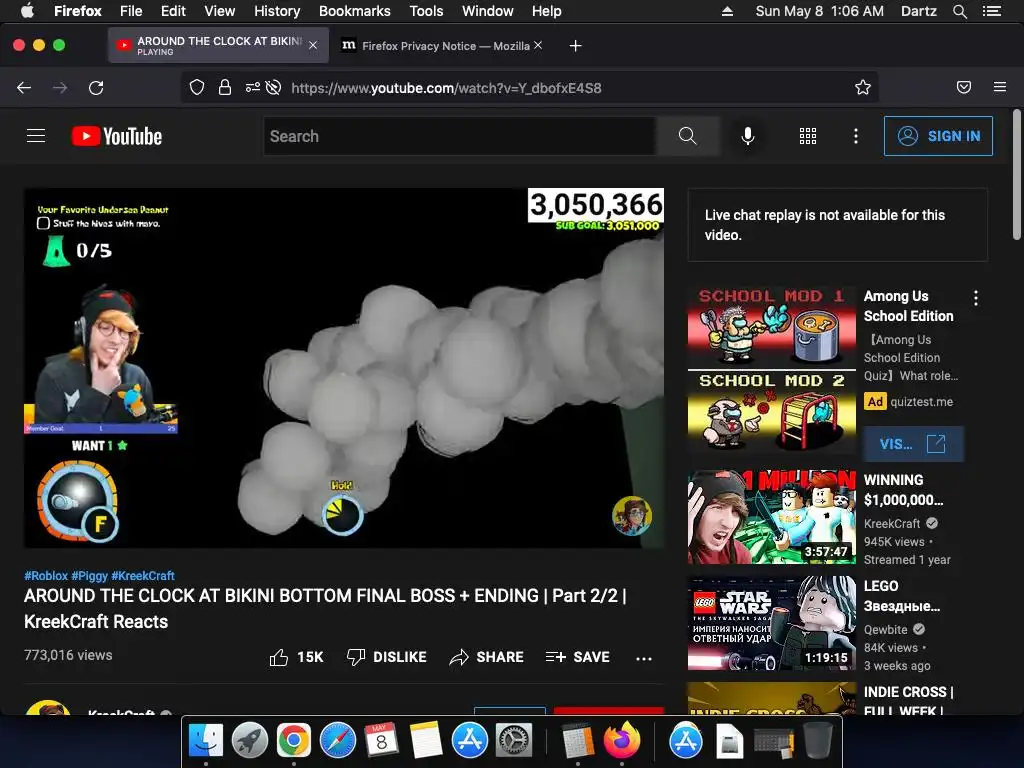
Task: Open Notes from the dock
Action: 426,741
